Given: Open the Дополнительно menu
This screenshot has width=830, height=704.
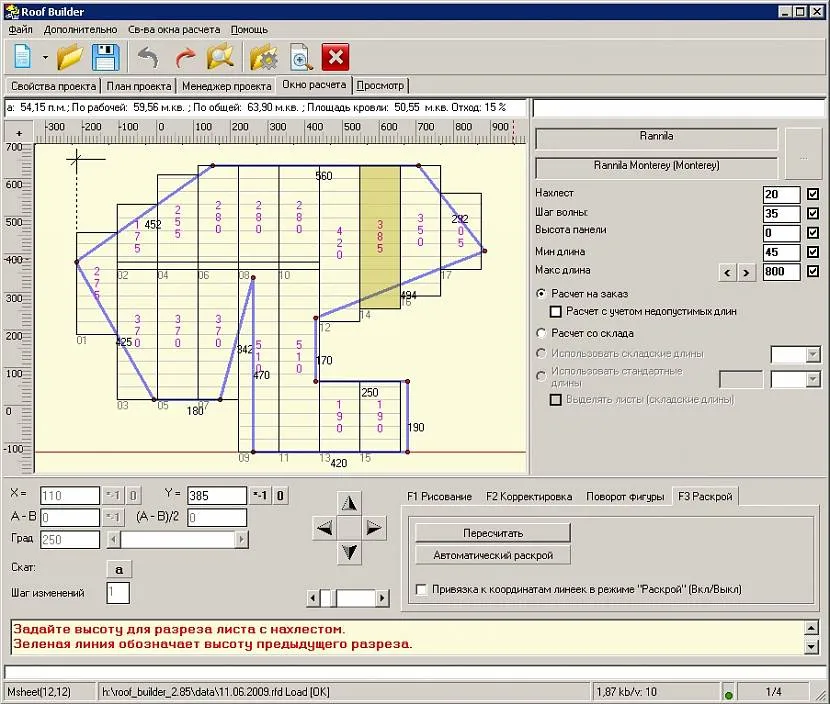Looking at the screenshot, I should click(x=80, y=30).
